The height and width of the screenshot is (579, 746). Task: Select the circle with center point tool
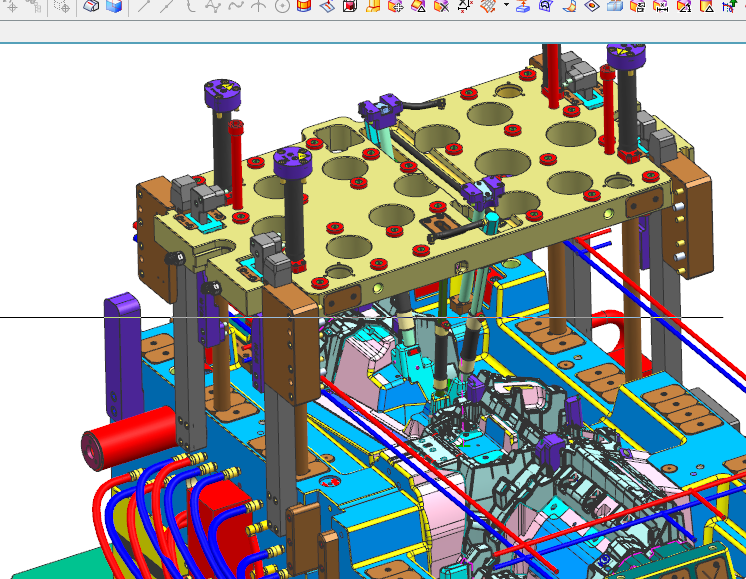282,6
